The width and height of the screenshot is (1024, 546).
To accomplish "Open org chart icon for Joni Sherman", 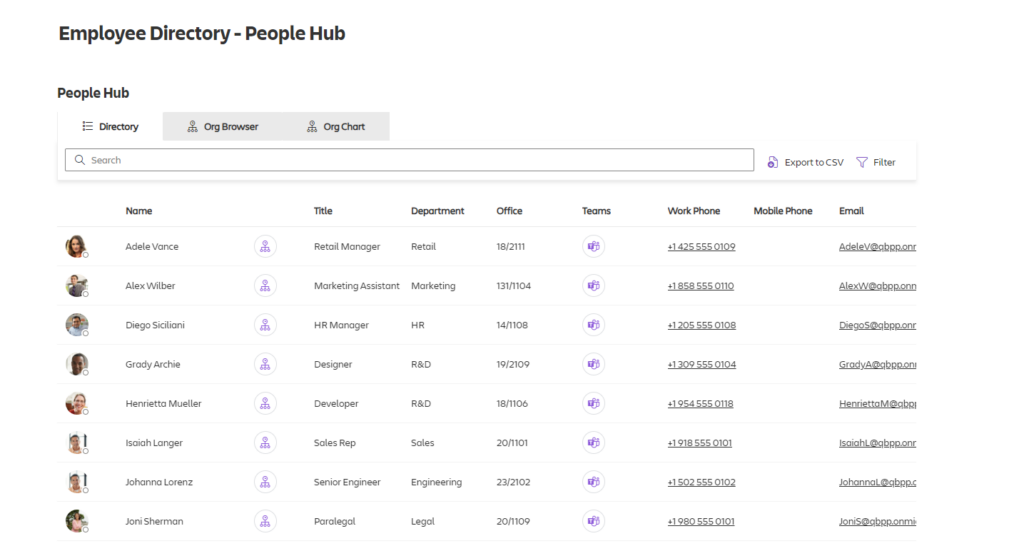I will [265, 521].
